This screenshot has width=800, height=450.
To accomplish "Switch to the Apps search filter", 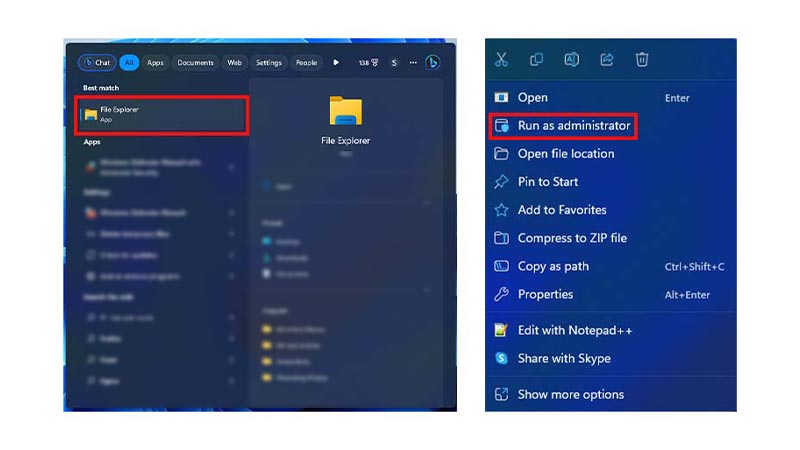I will [x=155, y=63].
